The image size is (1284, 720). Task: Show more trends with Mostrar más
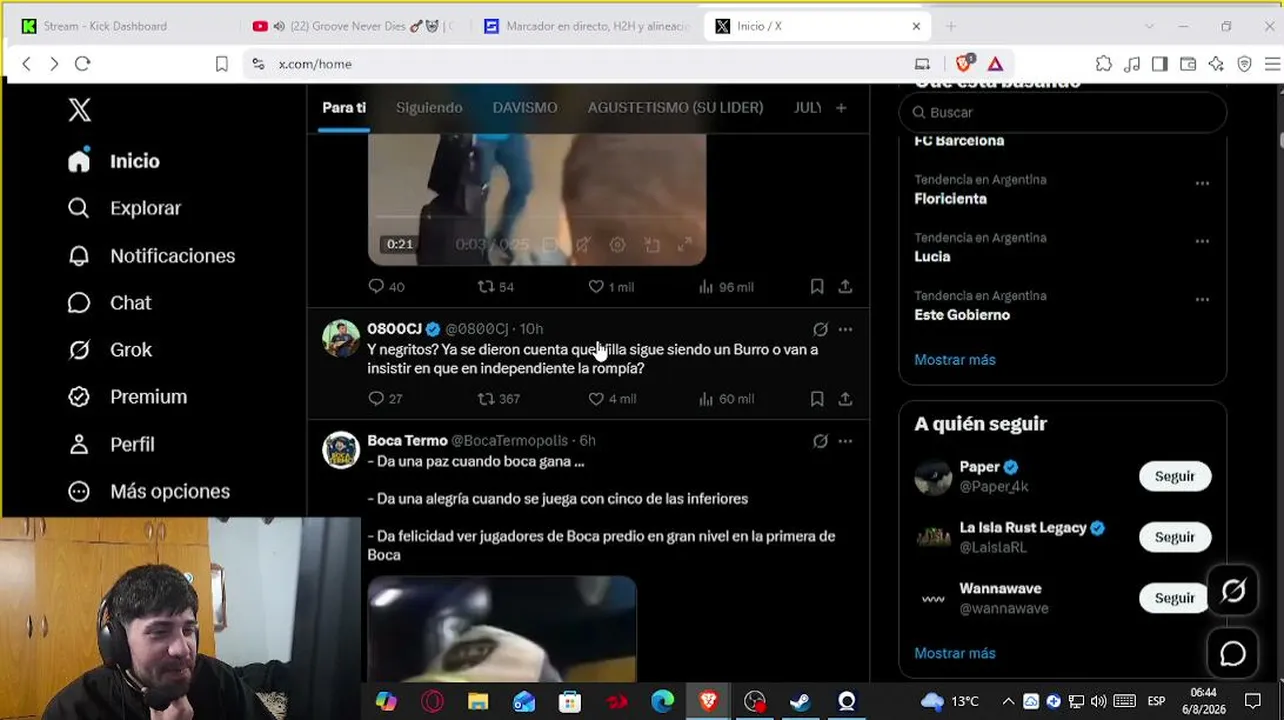(955, 360)
